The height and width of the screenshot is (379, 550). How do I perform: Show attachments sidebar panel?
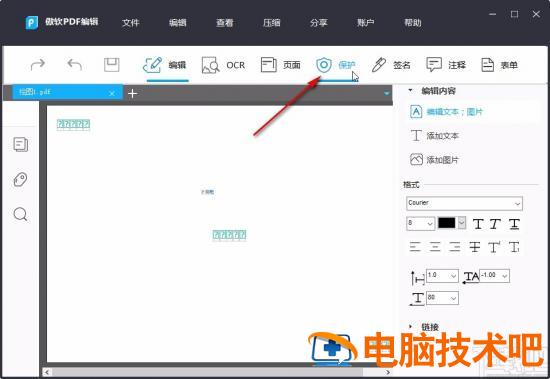tap(20, 179)
